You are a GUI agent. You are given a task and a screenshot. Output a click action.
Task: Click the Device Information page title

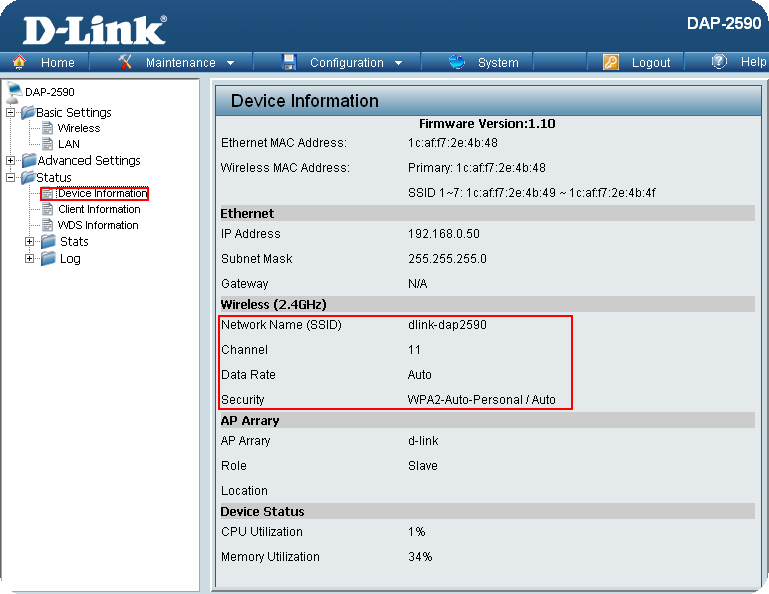(305, 101)
